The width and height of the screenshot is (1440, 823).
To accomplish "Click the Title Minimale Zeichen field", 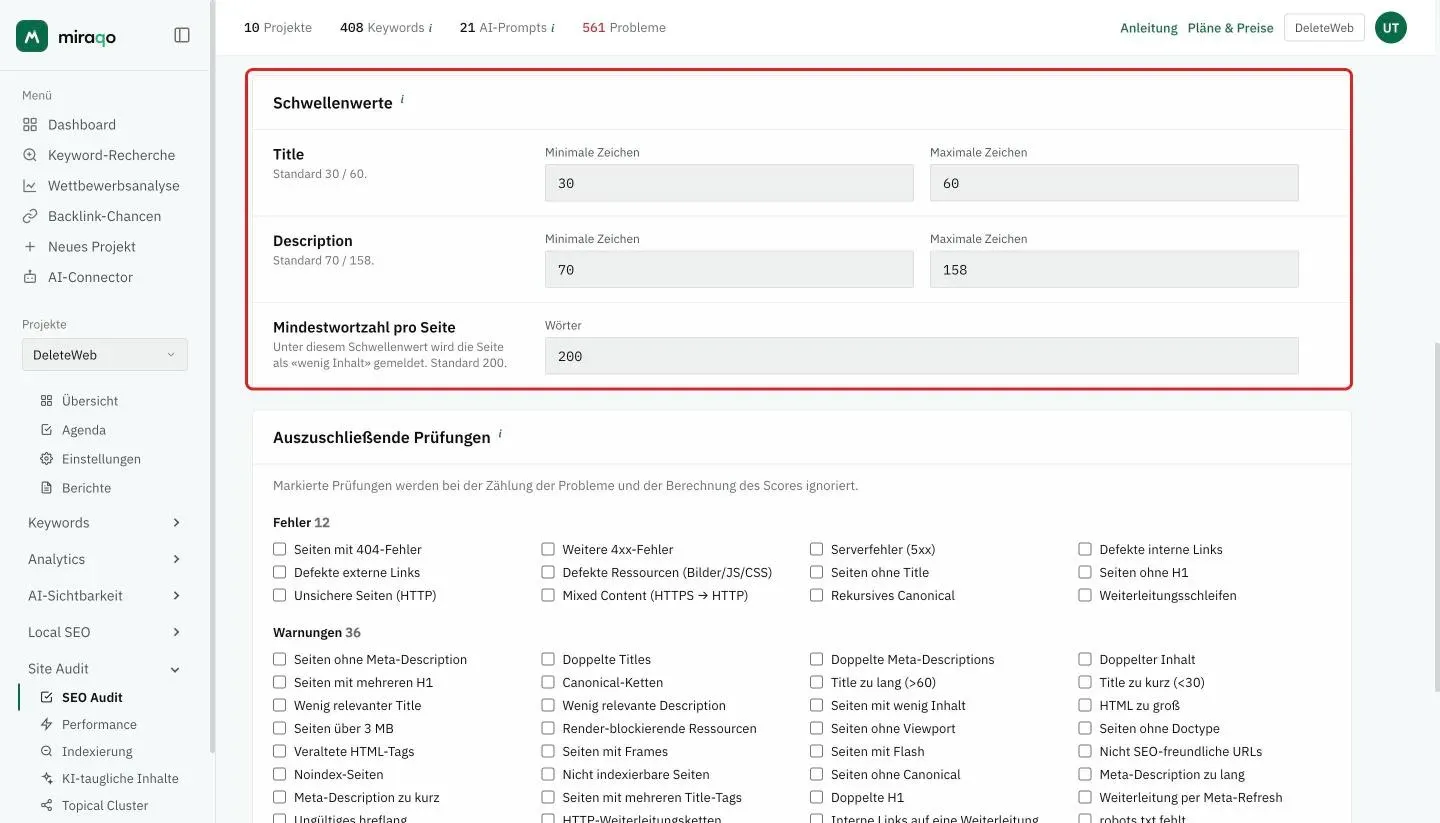I will 729,183.
